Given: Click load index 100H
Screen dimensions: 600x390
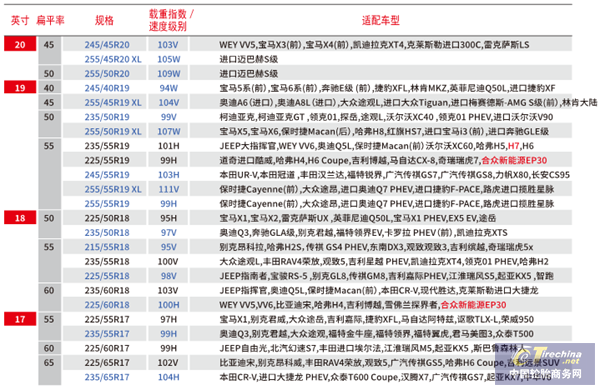Looking at the screenshot, I should 169,305.
